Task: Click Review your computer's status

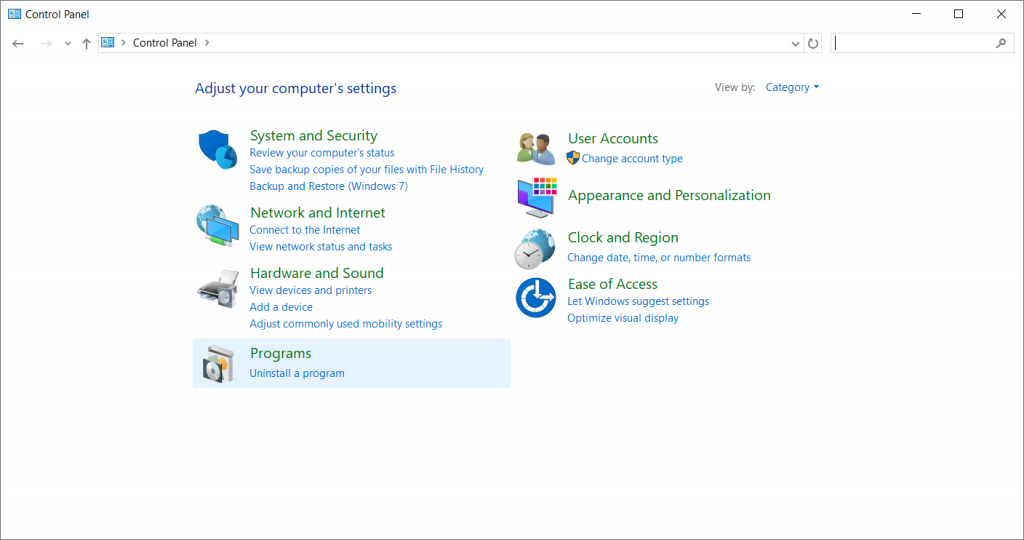Action: coord(322,153)
